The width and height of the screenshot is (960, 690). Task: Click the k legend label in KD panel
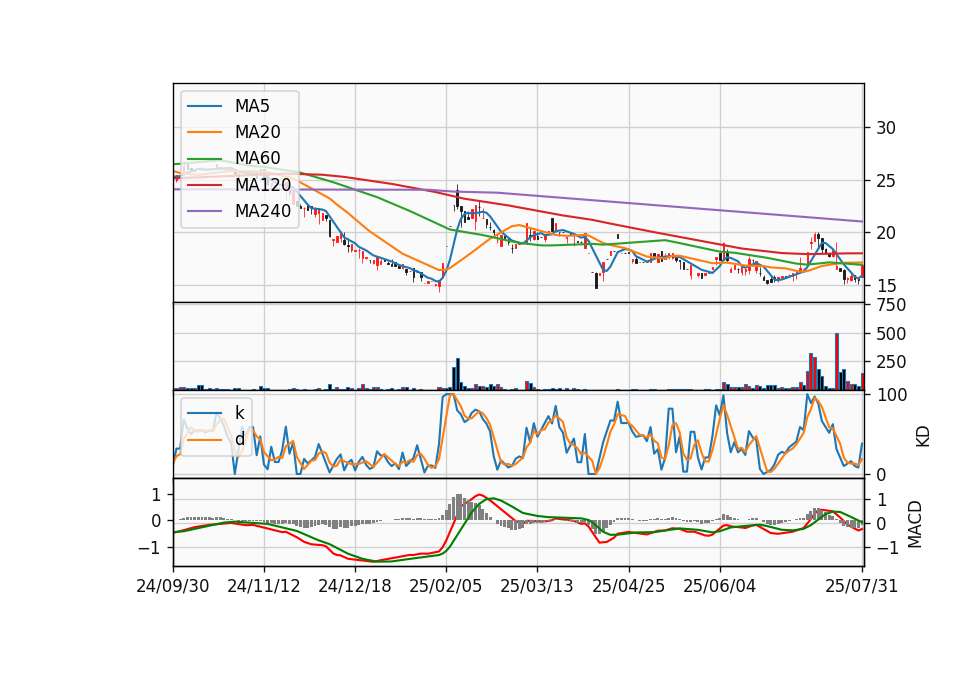tap(239, 413)
